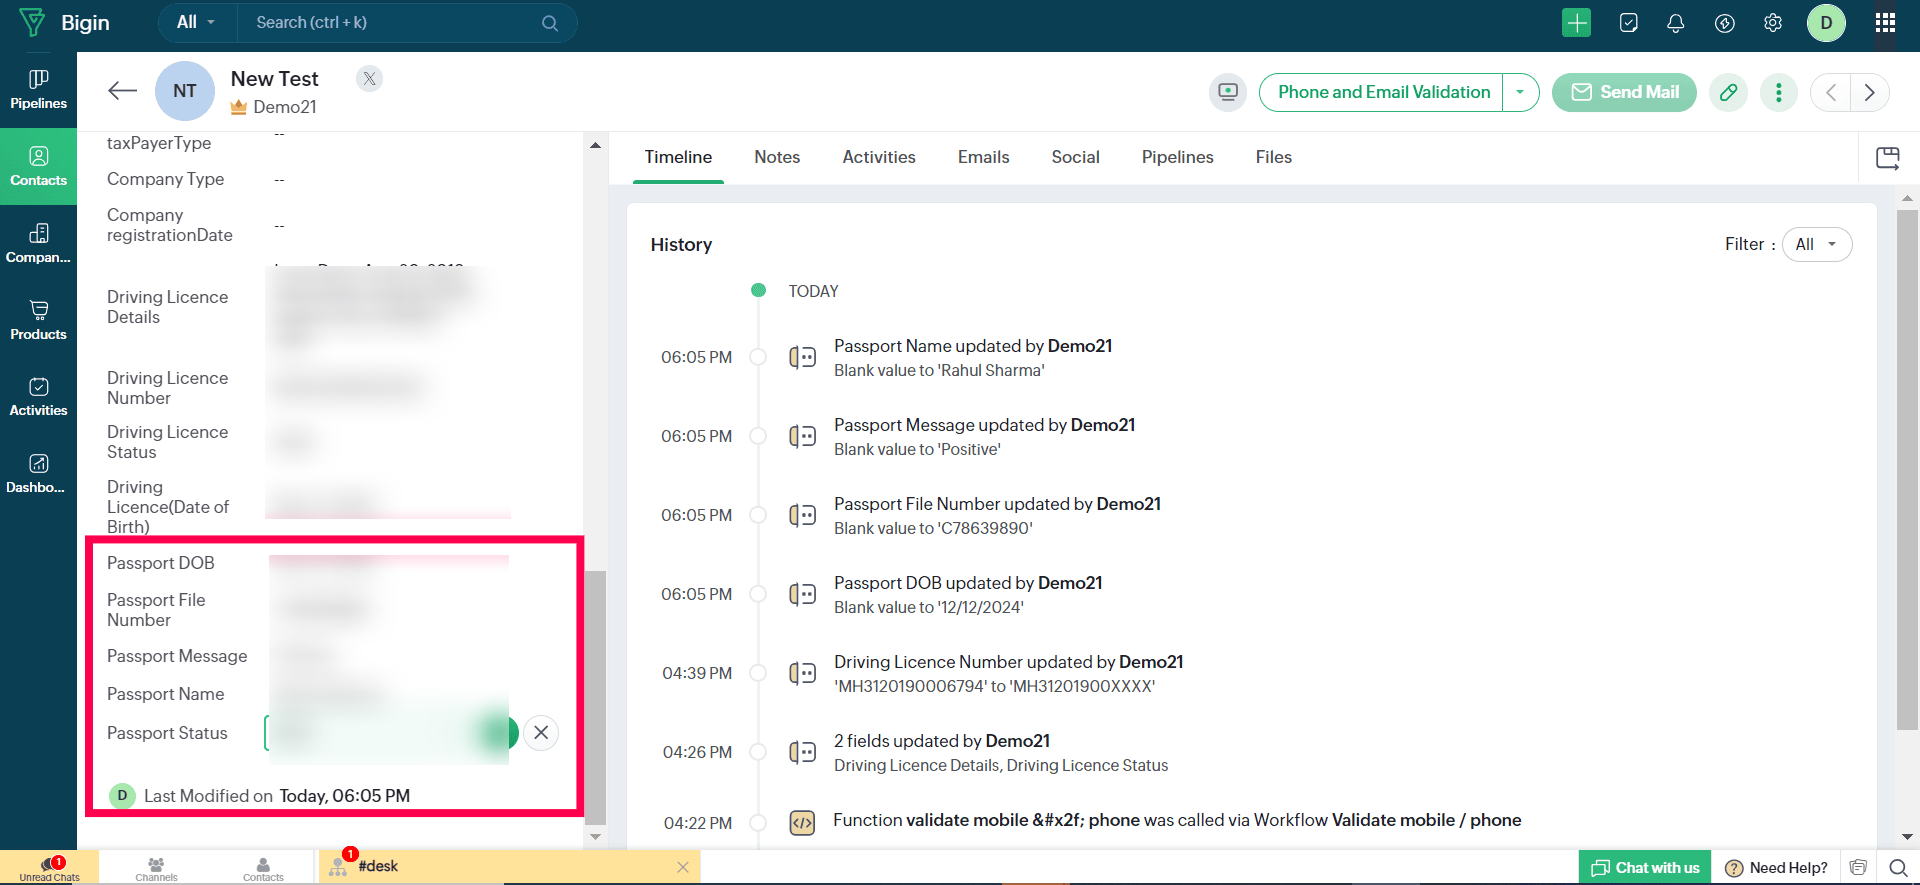Click the Function validate mobile history entry
1920x885 pixels.
tap(1177, 820)
